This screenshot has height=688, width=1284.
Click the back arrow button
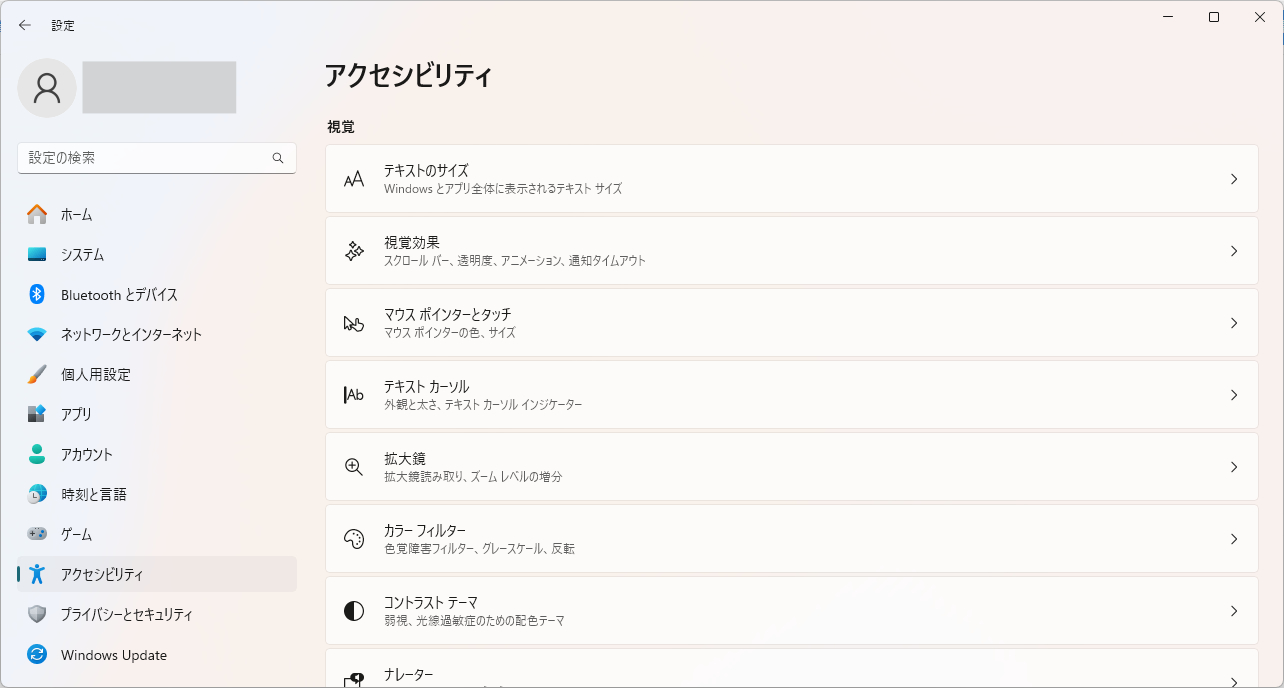coord(24,25)
